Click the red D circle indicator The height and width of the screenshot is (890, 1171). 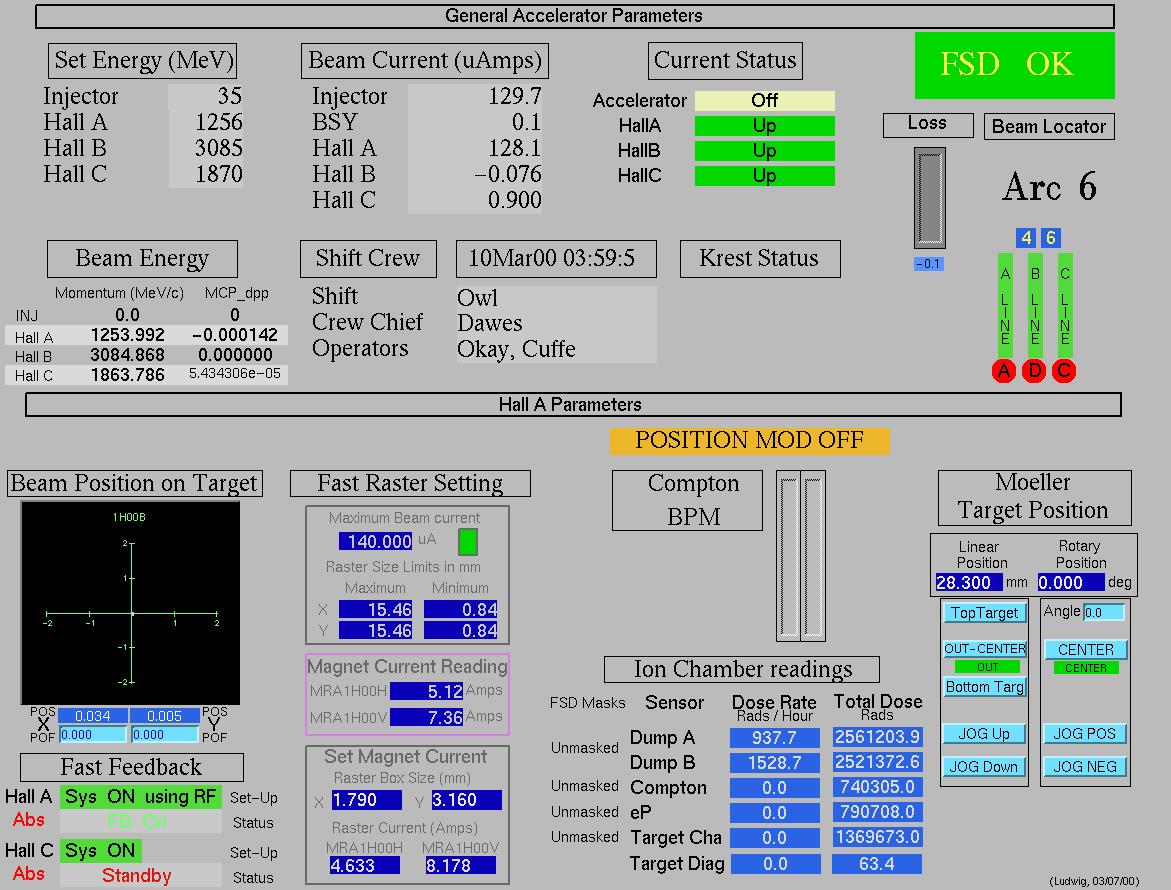pos(1034,371)
